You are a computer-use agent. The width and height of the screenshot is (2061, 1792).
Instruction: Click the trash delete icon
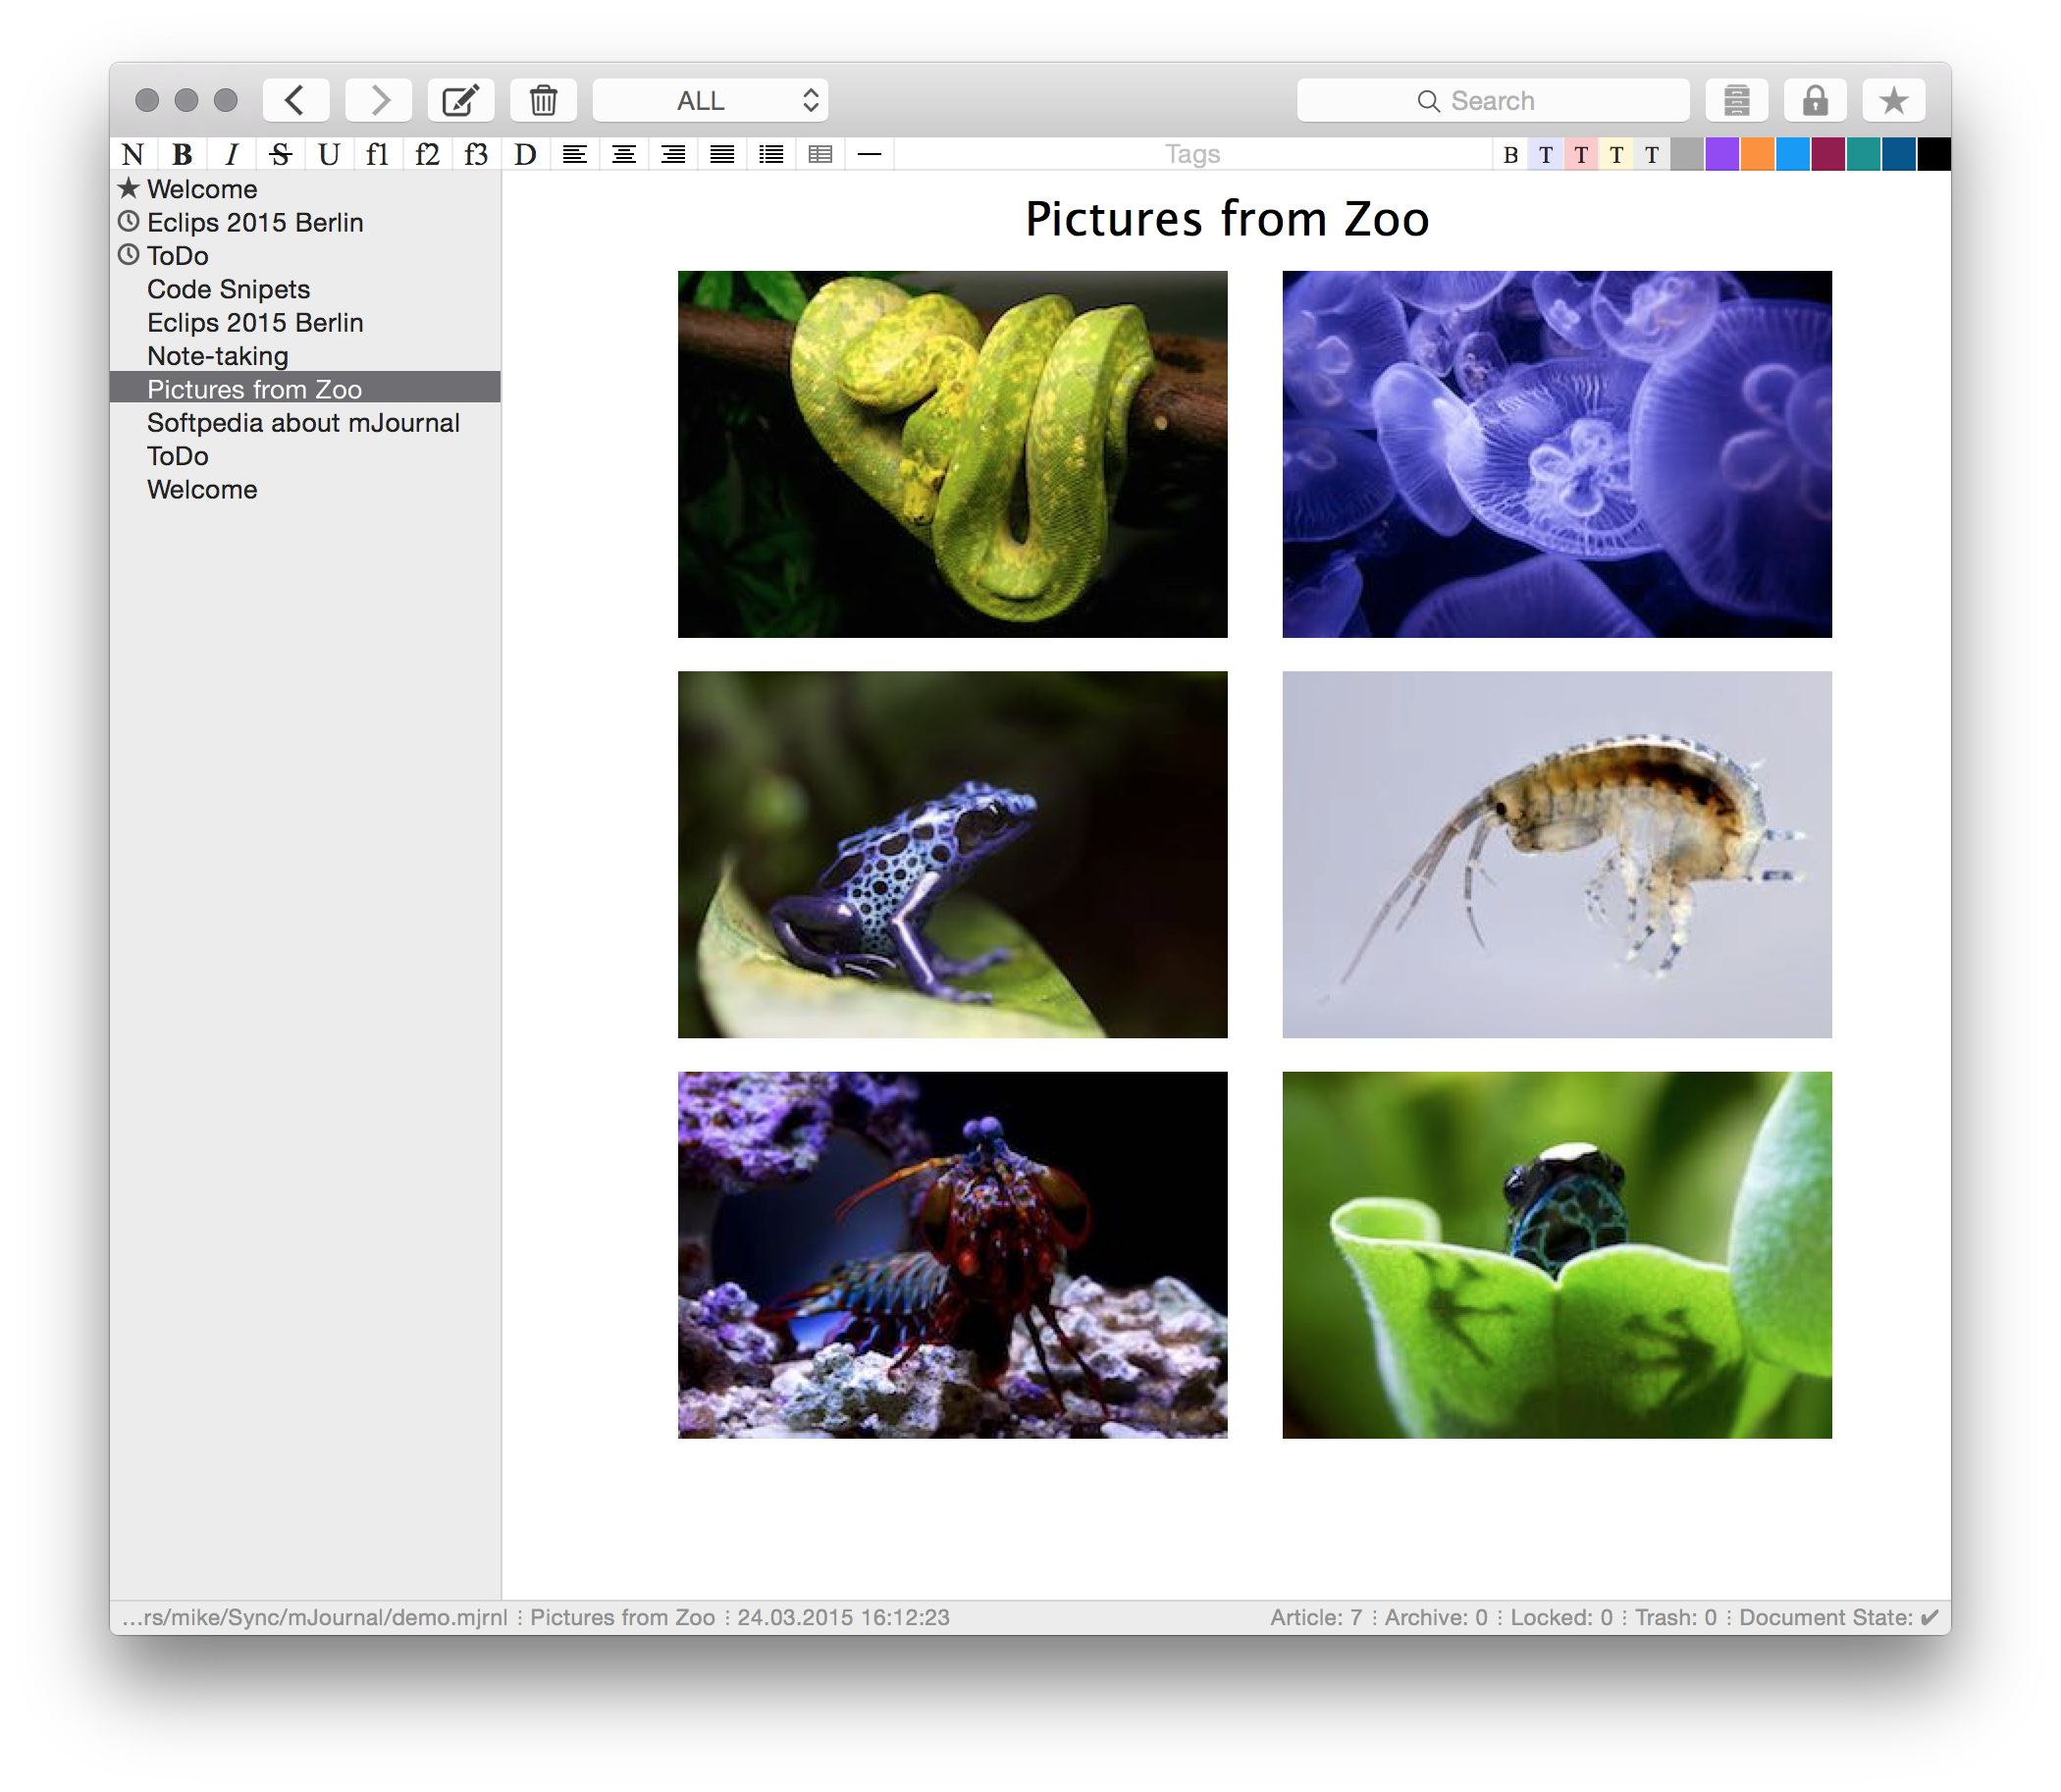tap(543, 100)
